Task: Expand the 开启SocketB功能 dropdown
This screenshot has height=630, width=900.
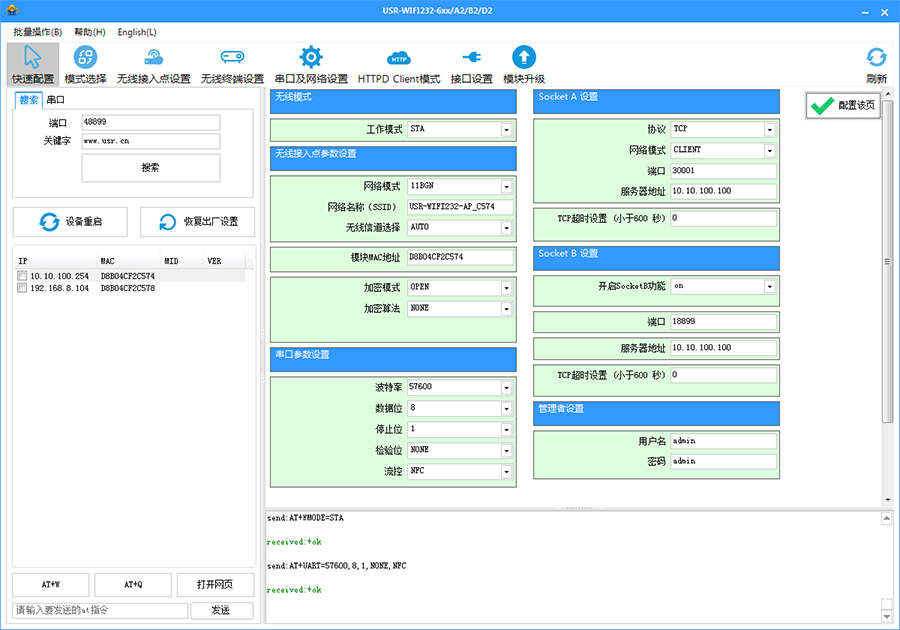Action: 769,286
